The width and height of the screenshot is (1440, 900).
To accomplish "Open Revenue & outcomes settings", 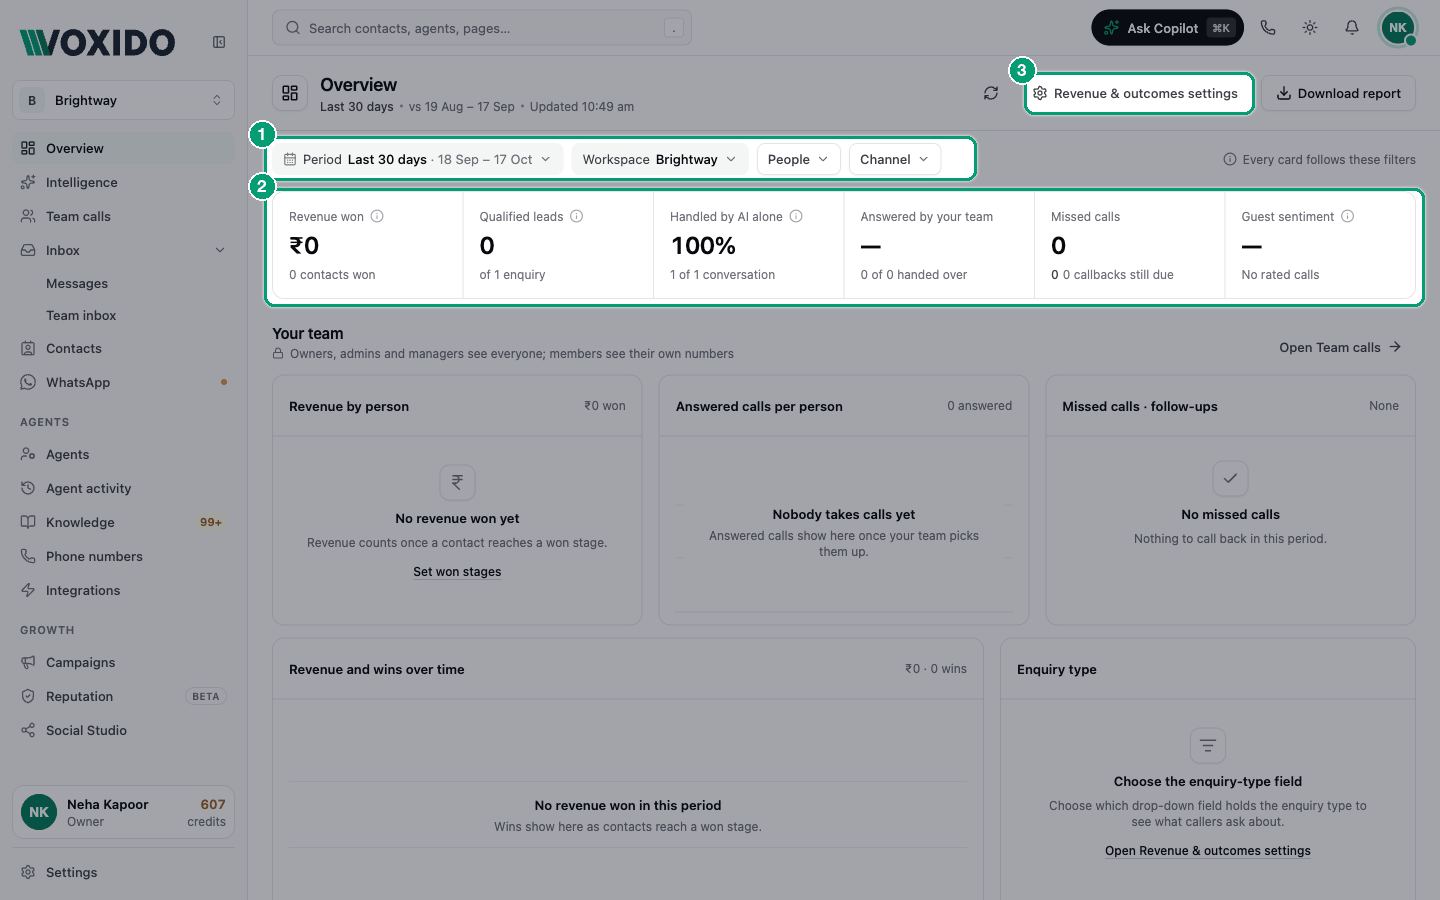I will [1139, 93].
